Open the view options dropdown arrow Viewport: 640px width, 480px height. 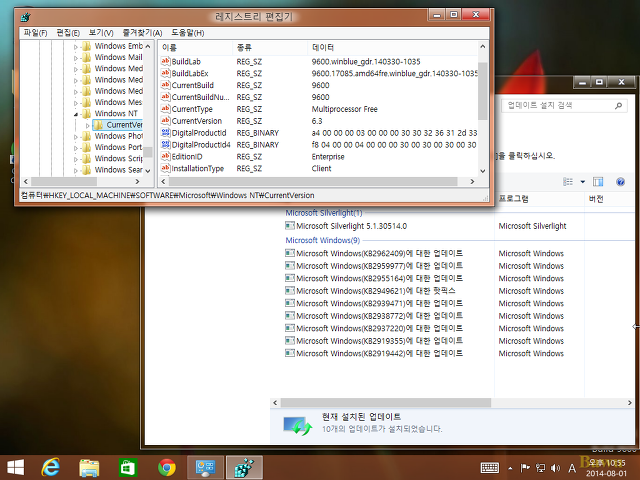[x=582, y=182]
